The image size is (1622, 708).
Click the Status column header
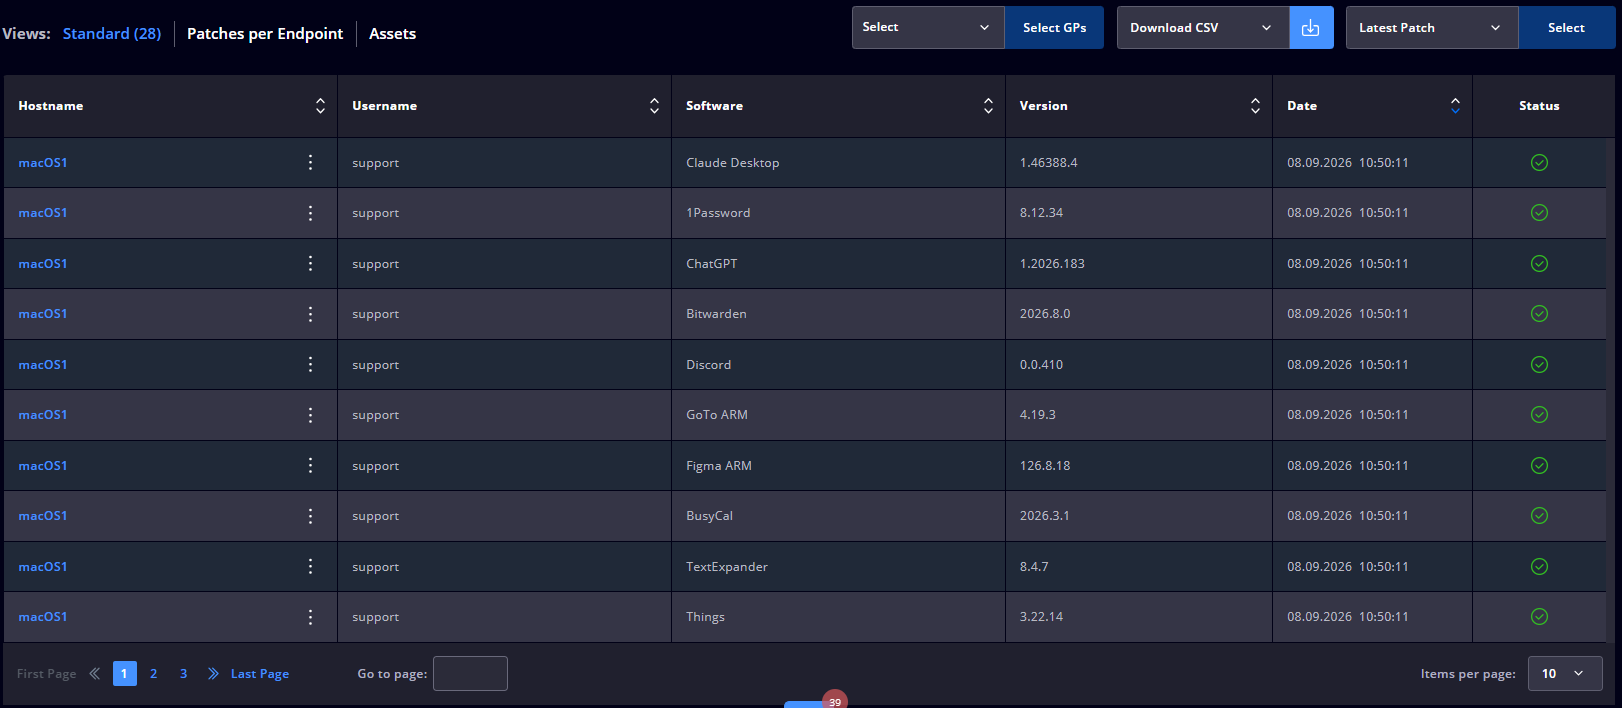pyautogui.click(x=1539, y=106)
